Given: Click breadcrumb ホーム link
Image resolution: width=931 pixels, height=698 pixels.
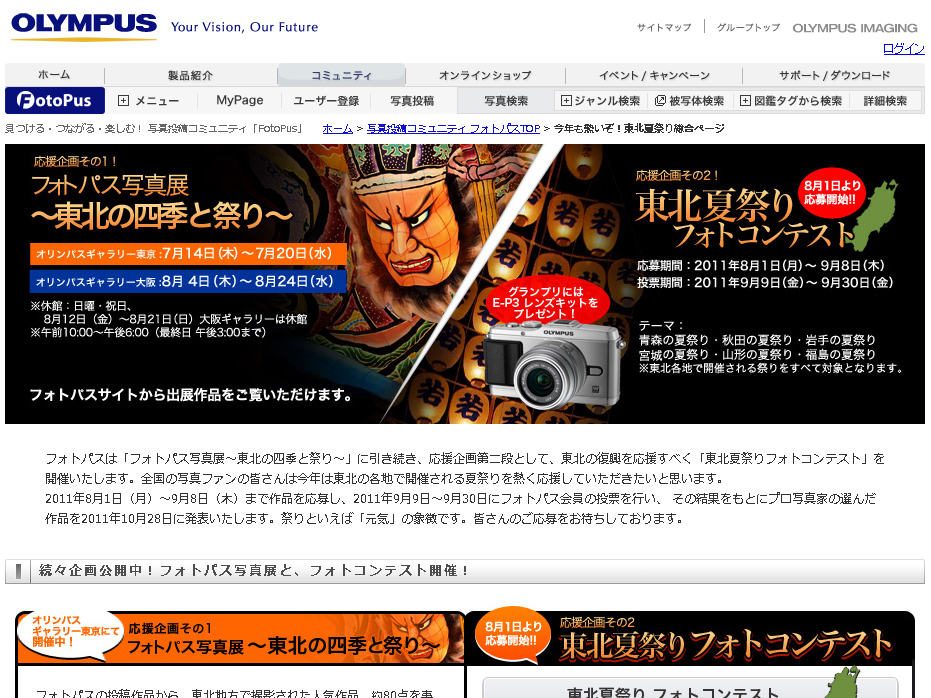Looking at the screenshot, I should pyautogui.click(x=337, y=128).
